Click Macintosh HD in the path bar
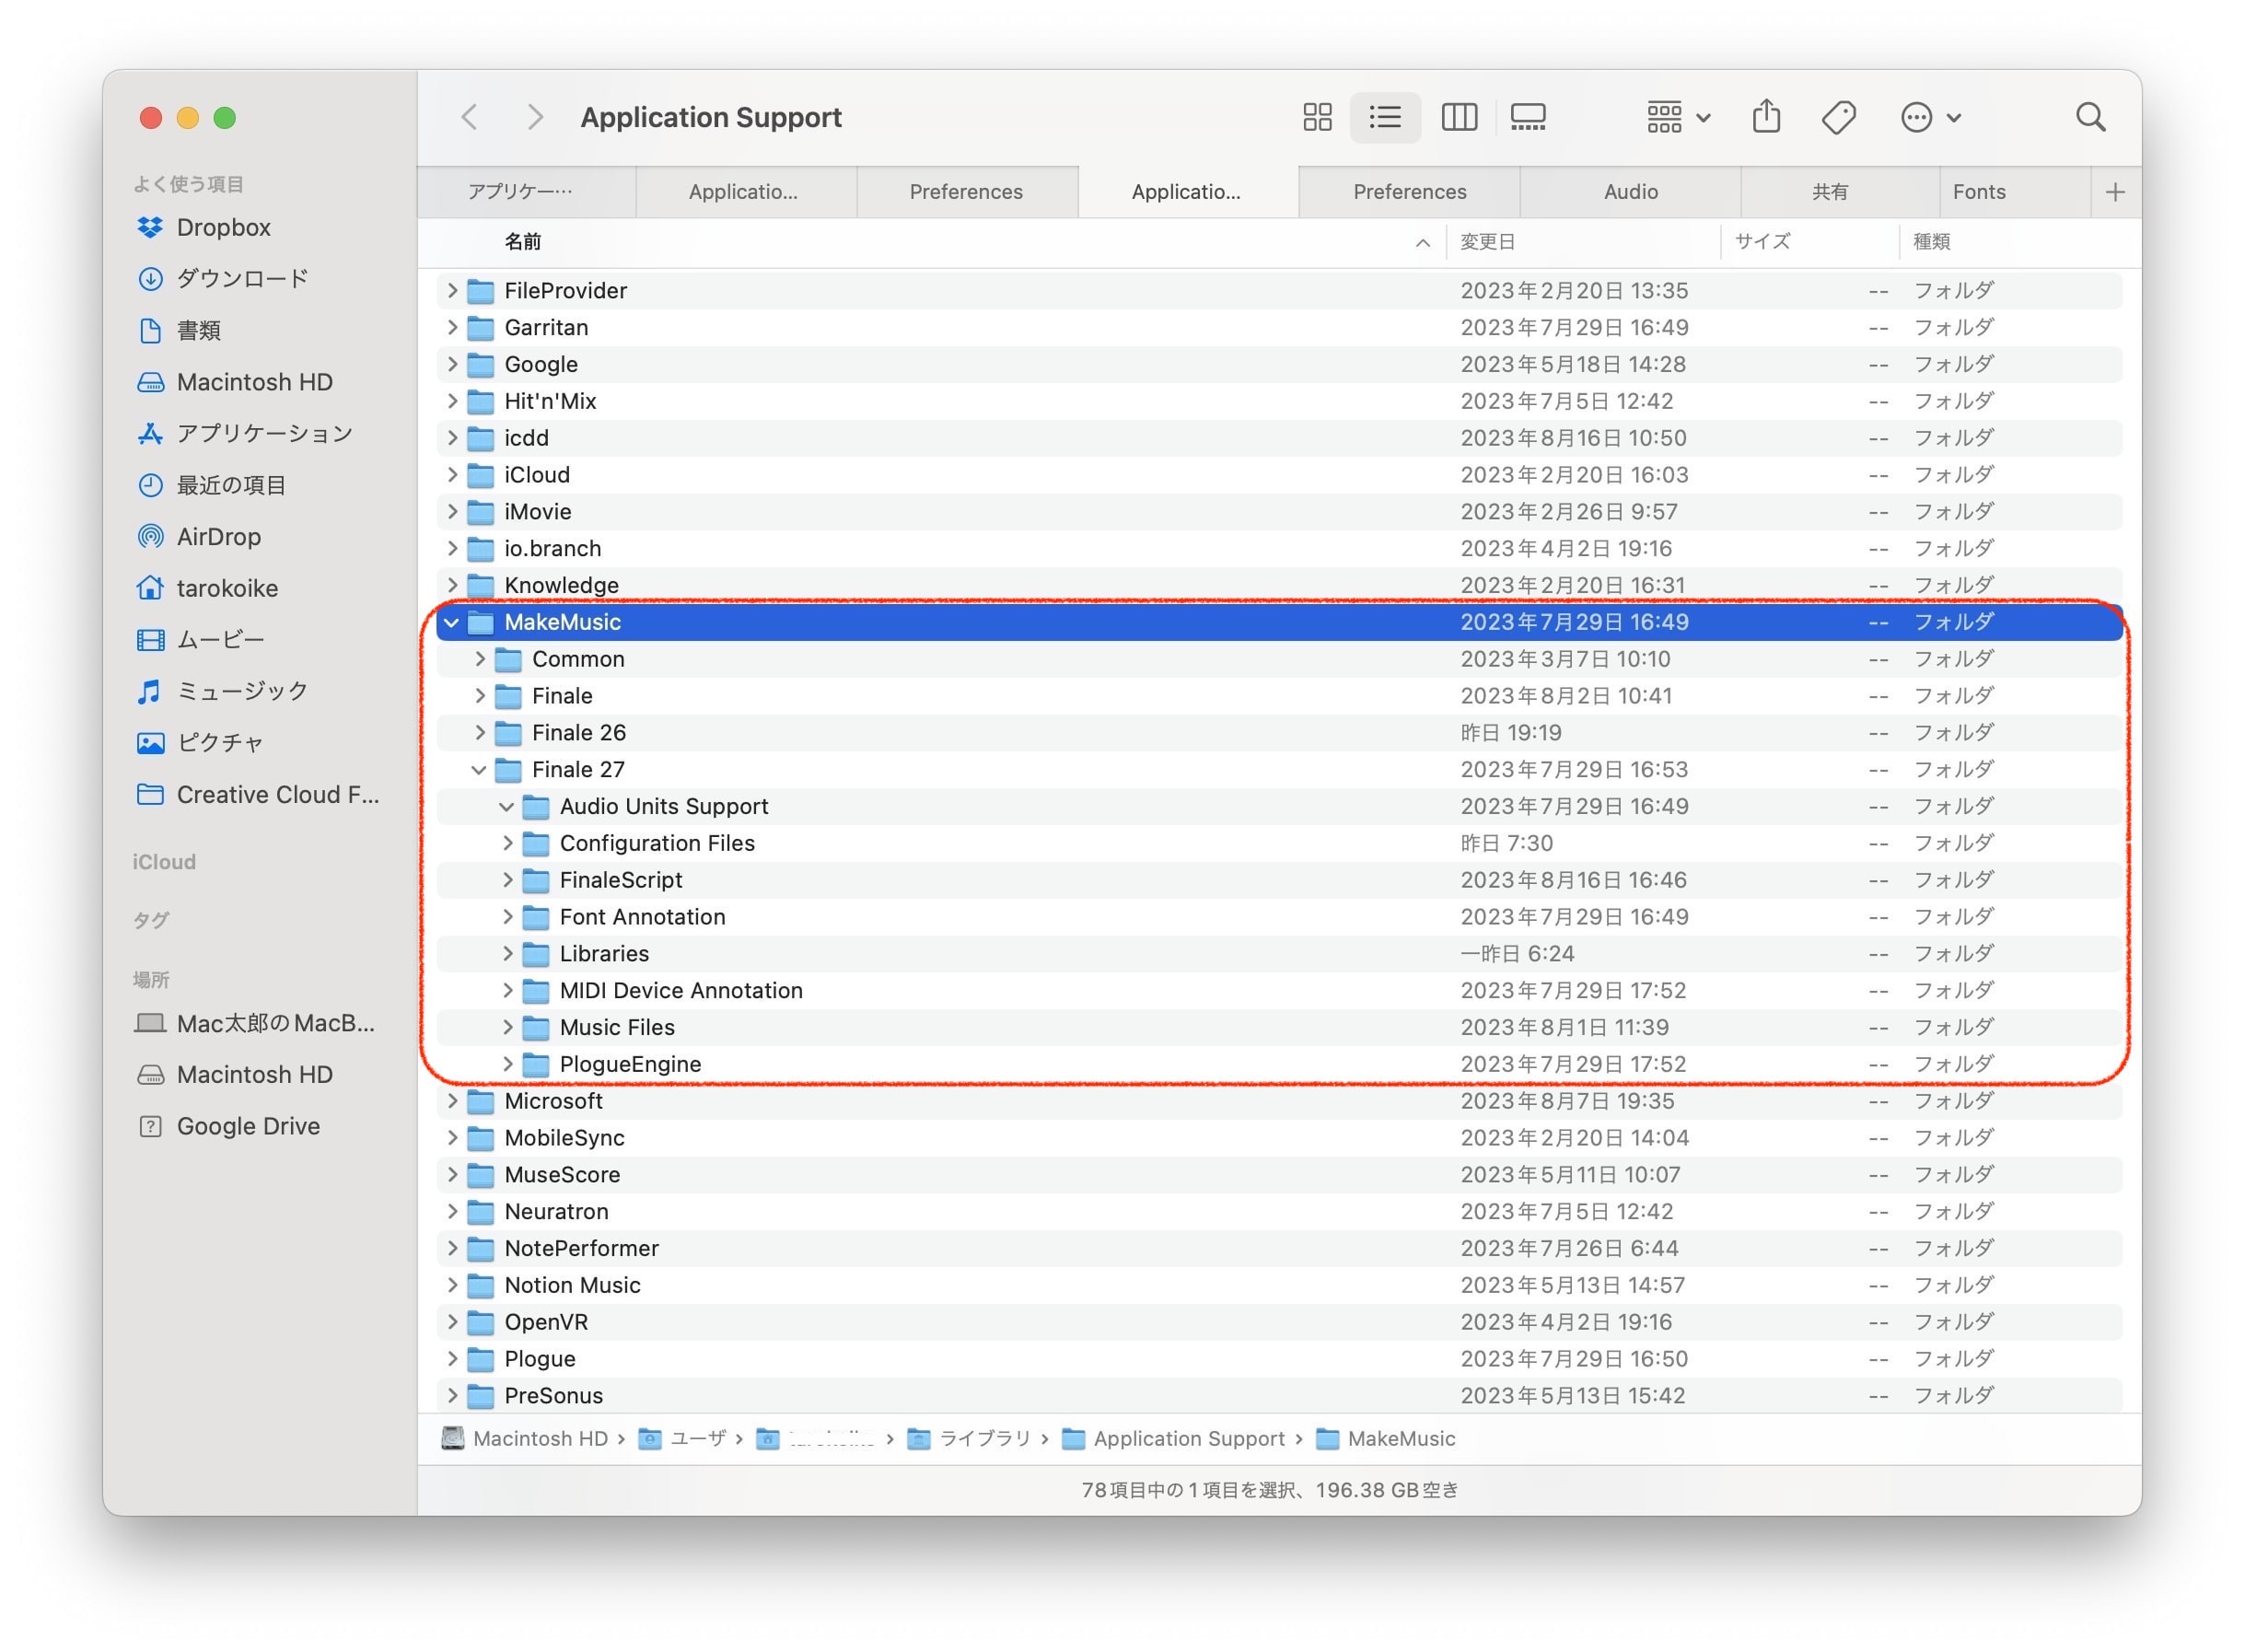Image resolution: width=2245 pixels, height=1652 pixels. (x=525, y=1438)
